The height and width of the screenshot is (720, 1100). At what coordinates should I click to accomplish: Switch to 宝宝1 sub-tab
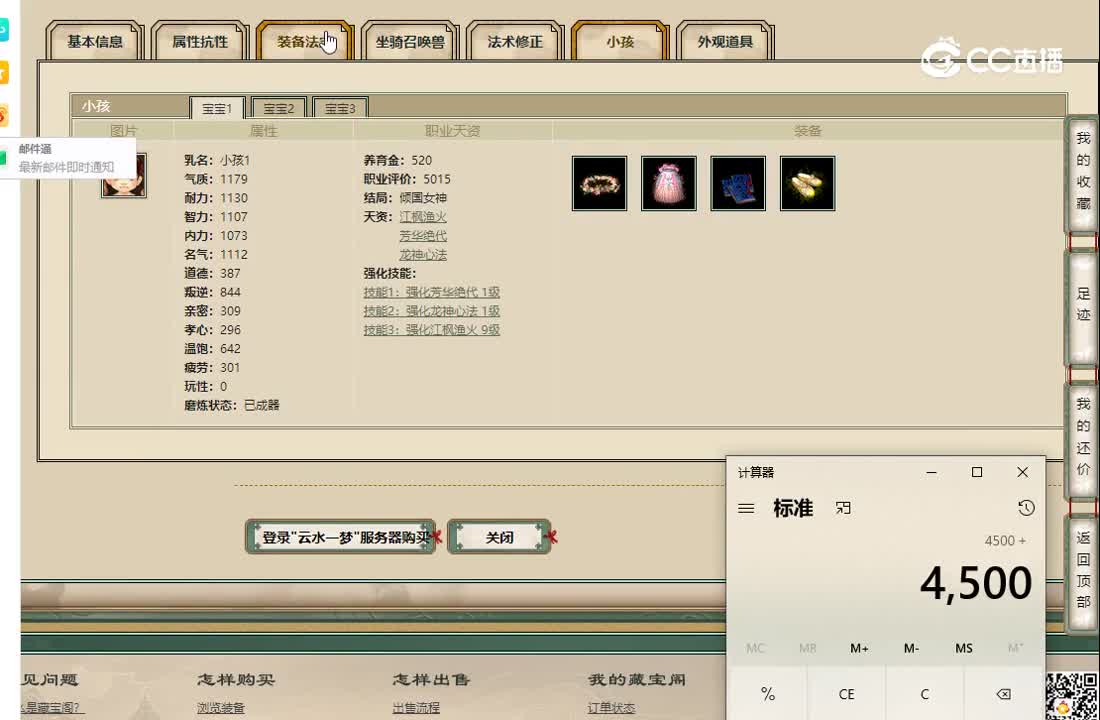pyautogui.click(x=217, y=108)
